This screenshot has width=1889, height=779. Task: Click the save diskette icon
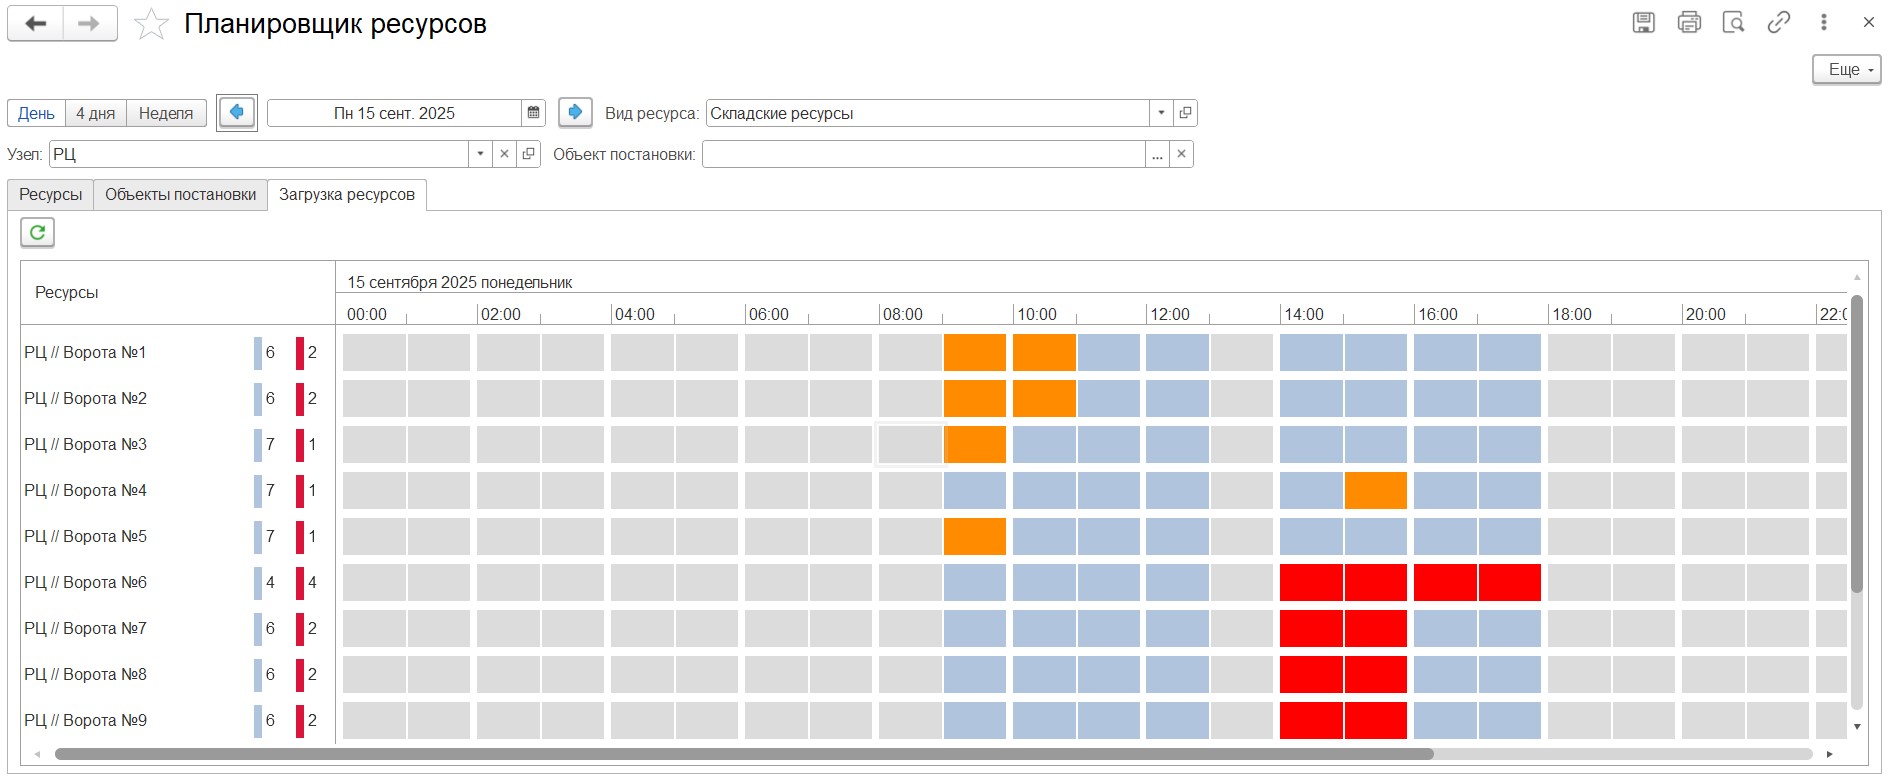[x=1643, y=23]
